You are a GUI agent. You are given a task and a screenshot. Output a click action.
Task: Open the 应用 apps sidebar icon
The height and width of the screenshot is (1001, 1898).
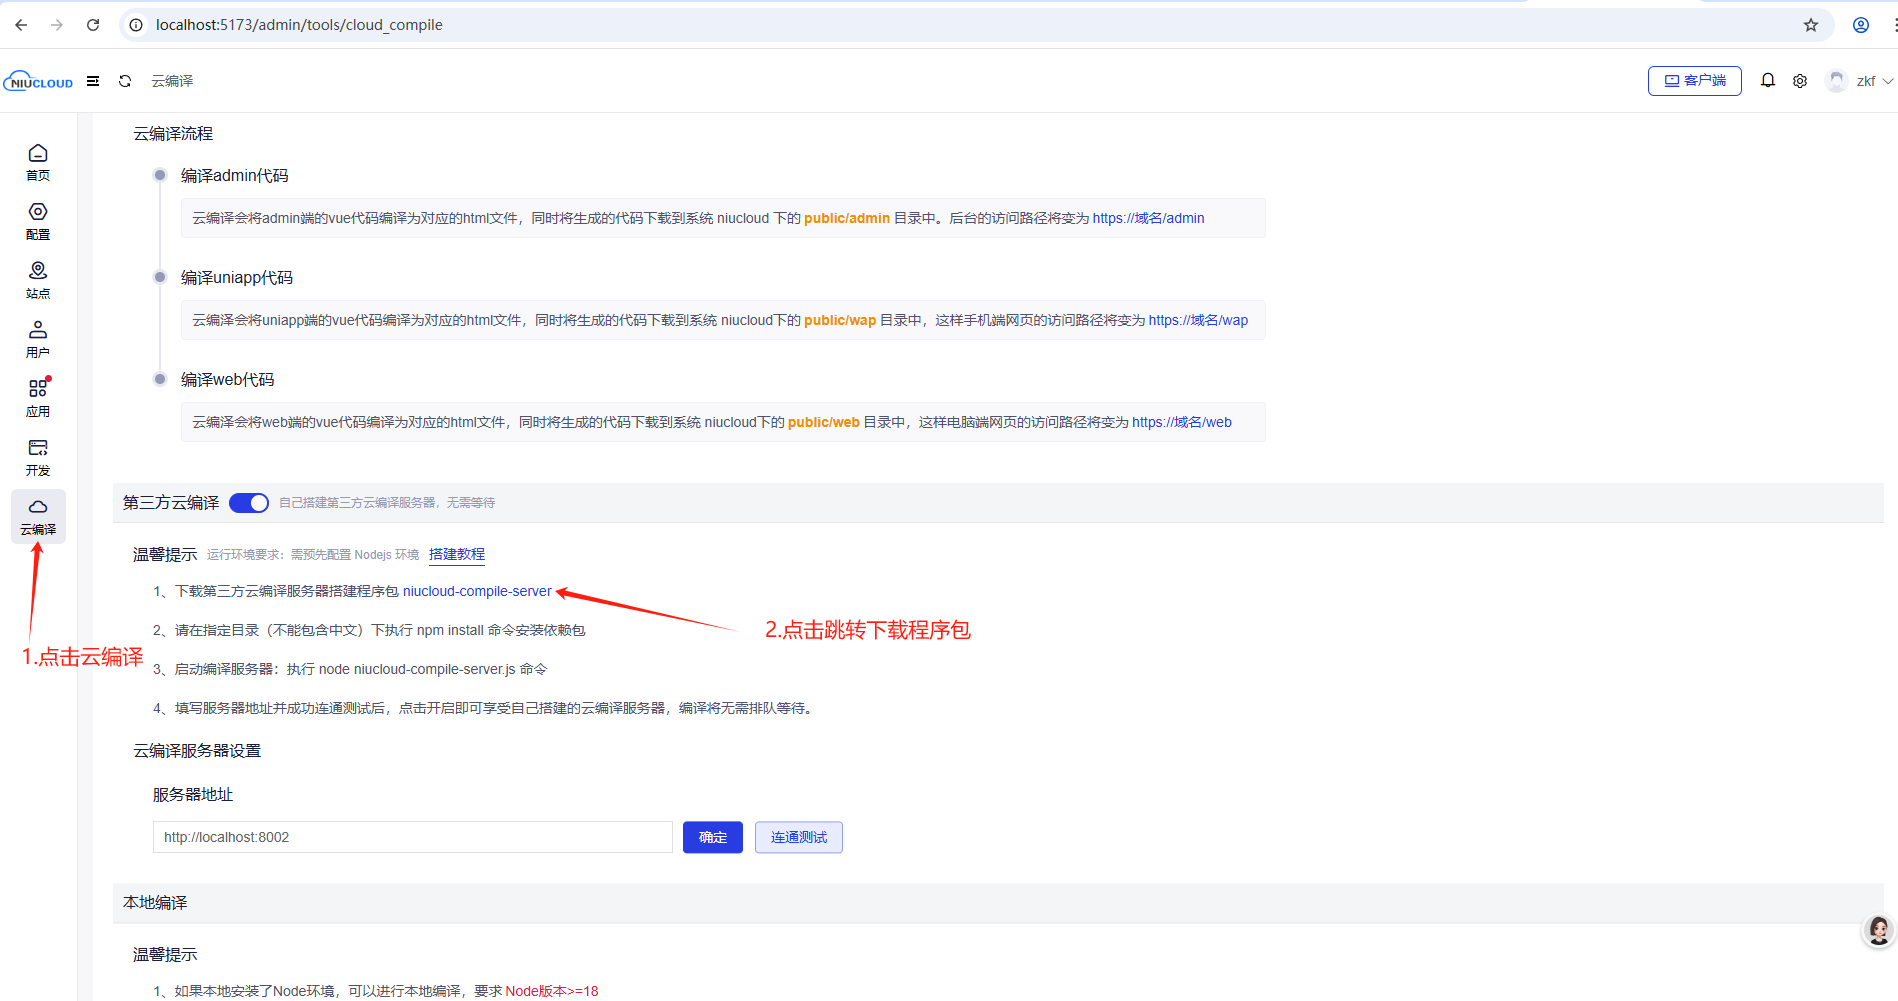[x=38, y=397]
